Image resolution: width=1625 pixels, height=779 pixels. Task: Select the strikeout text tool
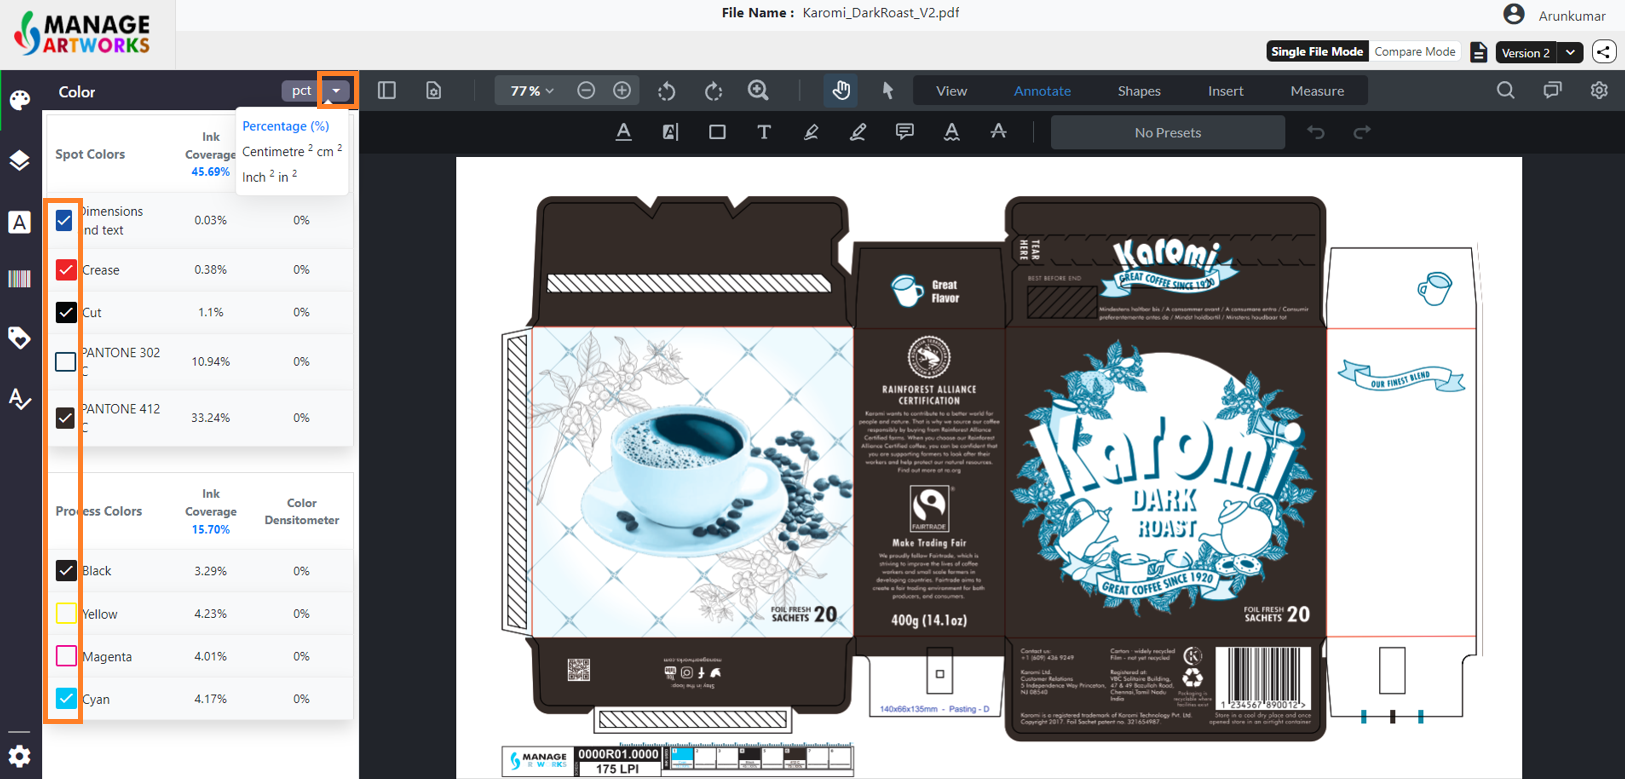point(998,132)
